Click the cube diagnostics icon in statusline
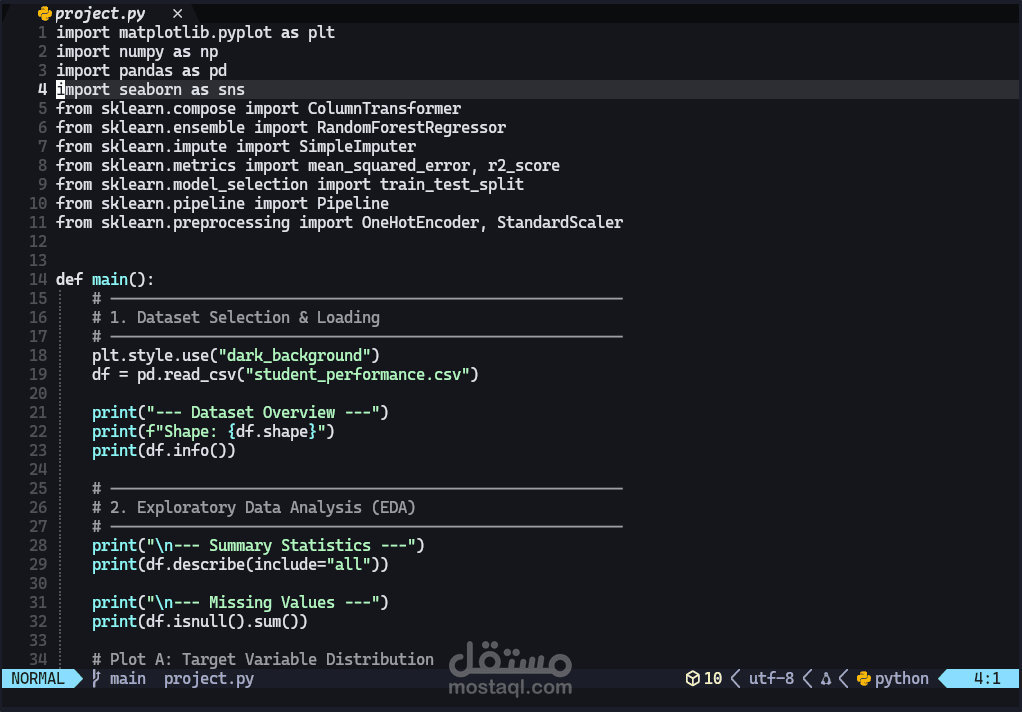Image resolution: width=1022 pixels, height=712 pixels. click(x=692, y=679)
